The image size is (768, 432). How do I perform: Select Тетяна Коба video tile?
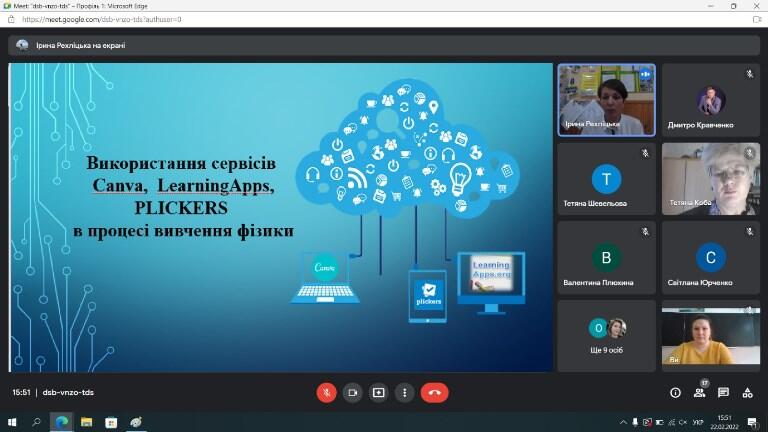click(711, 179)
